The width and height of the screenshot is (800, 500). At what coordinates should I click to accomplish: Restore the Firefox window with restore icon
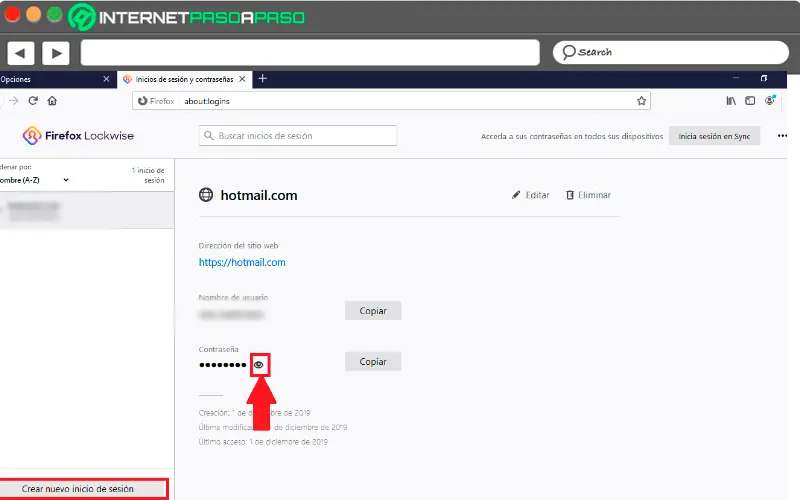click(x=764, y=78)
